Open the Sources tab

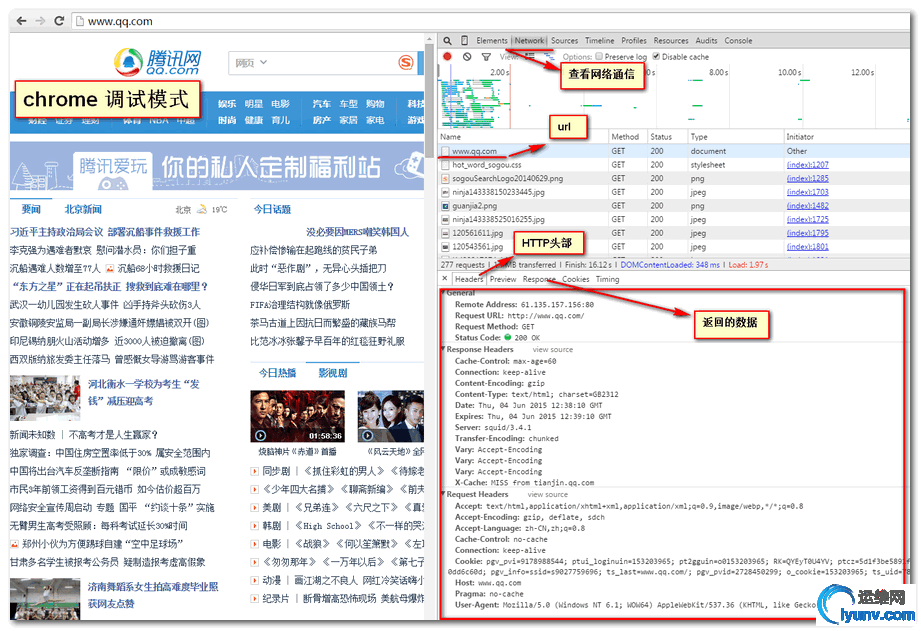(x=564, y=41)
